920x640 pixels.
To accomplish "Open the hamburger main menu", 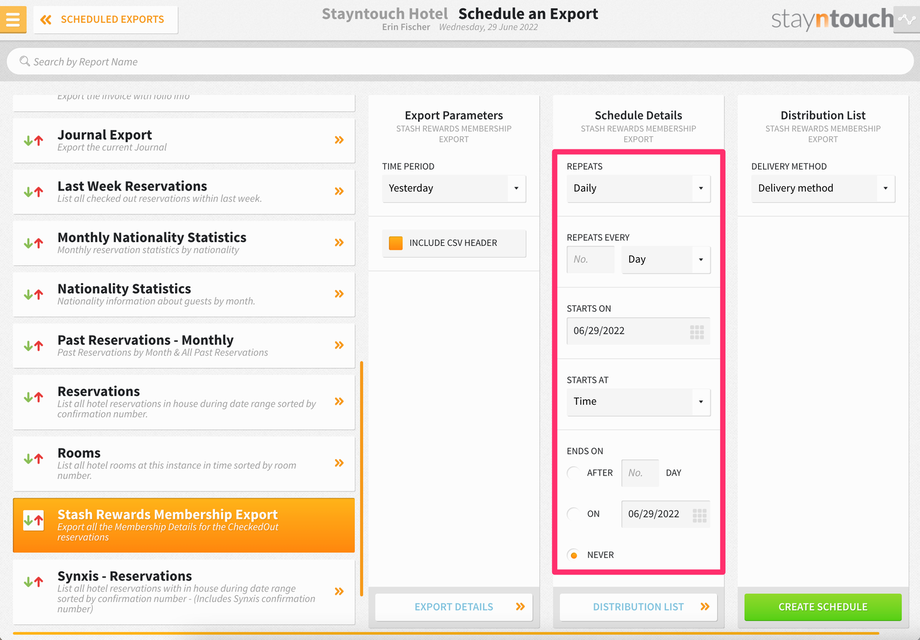I will [12, 19].
